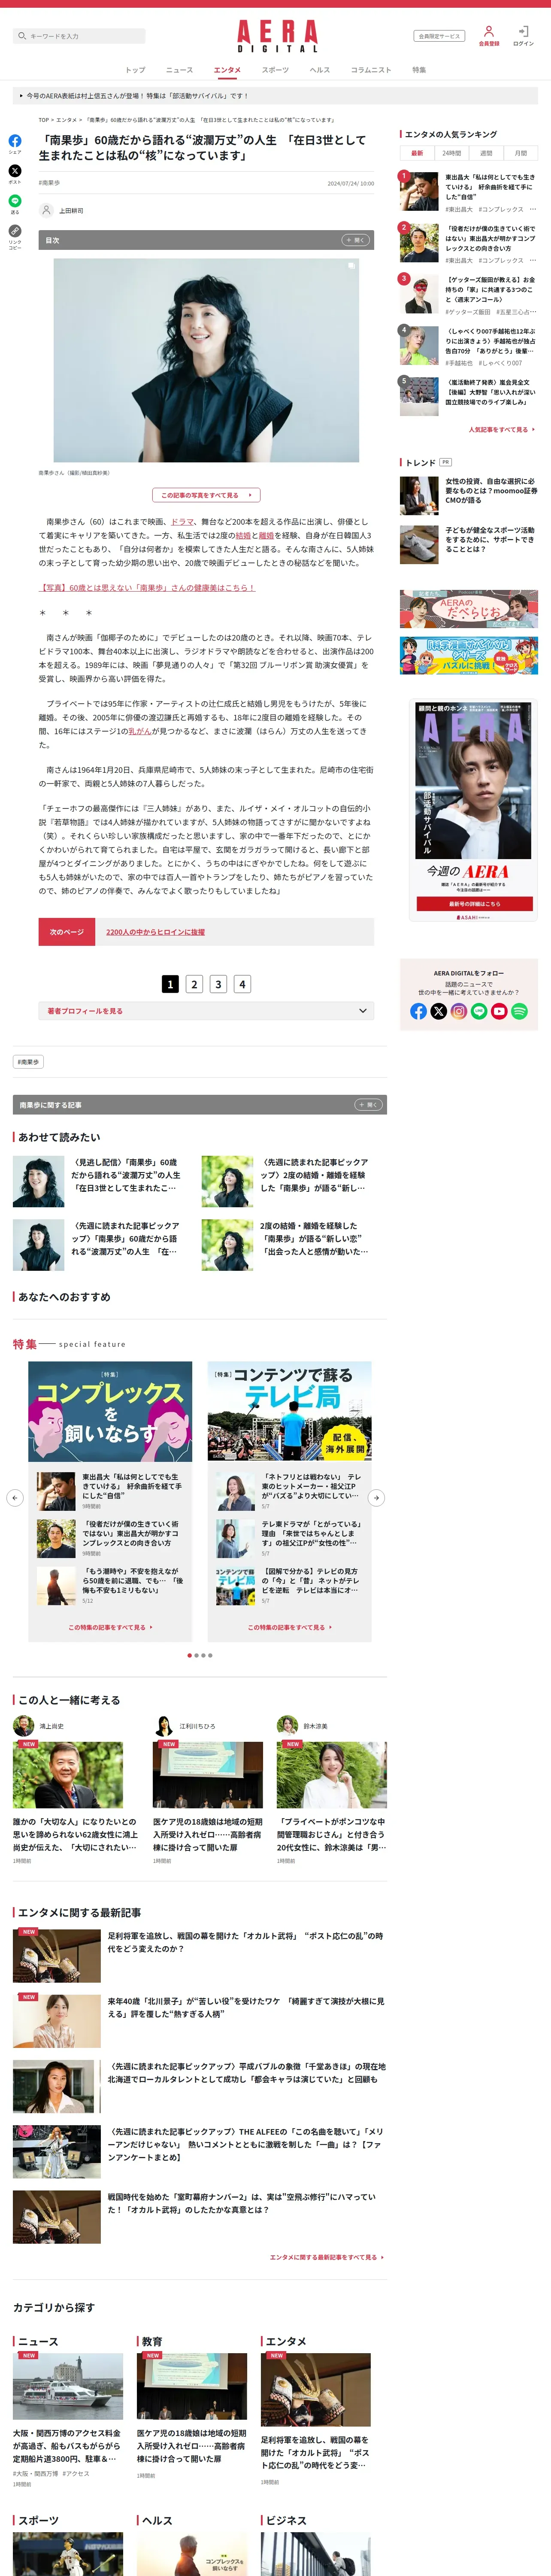Viewport: 551px width, 2576px height.
Task: Click 鈴木涼美 author avatar
Action: [x=287, y=1725]
